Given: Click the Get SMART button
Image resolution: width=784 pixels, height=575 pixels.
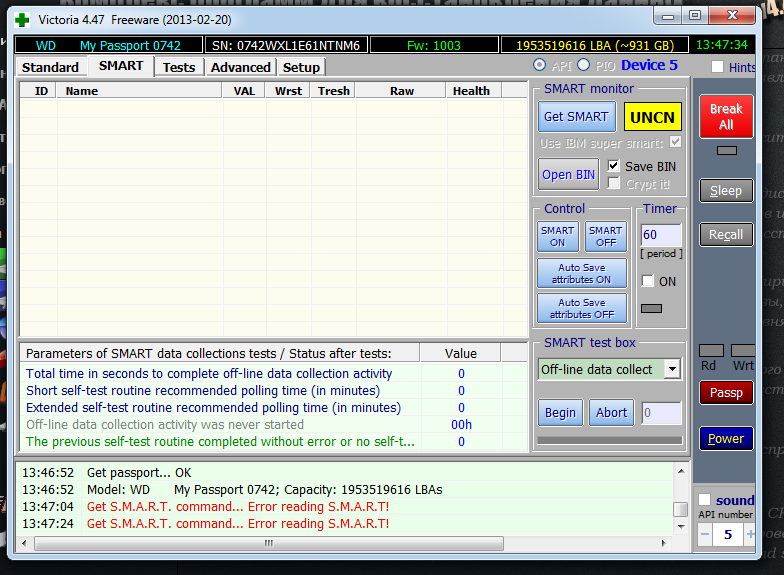Looking at the screenshot, I should pyautogui.click(x=576, y=117).
